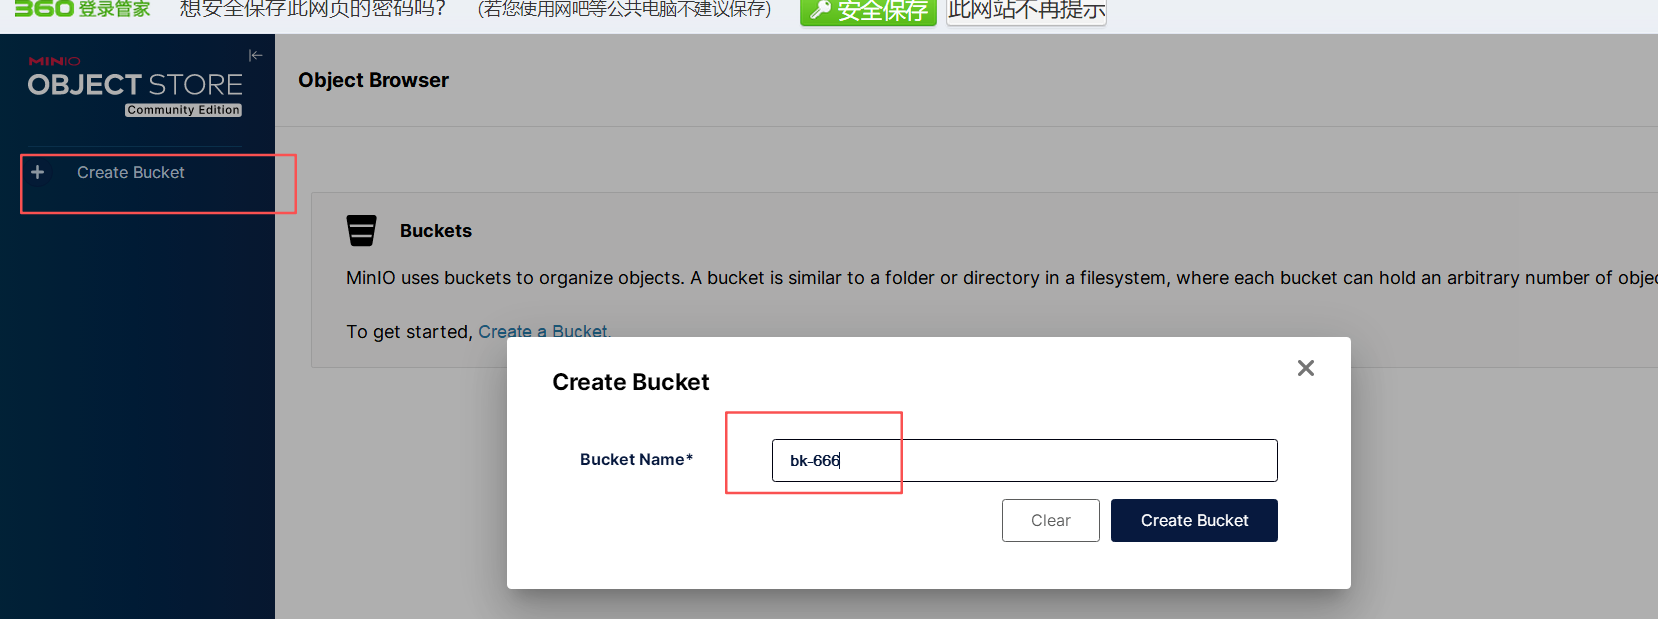Click the 想安全保存此网页的密码吗 prompt text
1658x619 pixels.
pyautogui.click(x=313, y=10)
